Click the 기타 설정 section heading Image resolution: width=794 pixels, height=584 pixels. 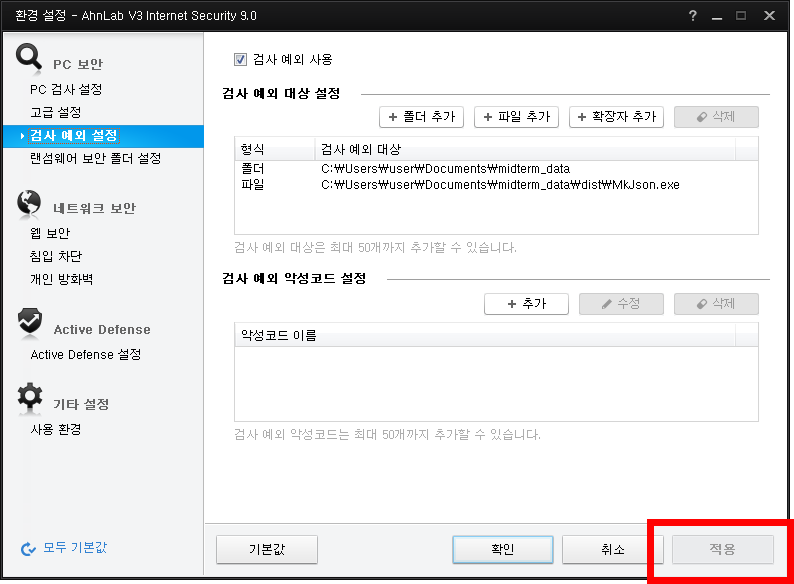tap(82, 404)
